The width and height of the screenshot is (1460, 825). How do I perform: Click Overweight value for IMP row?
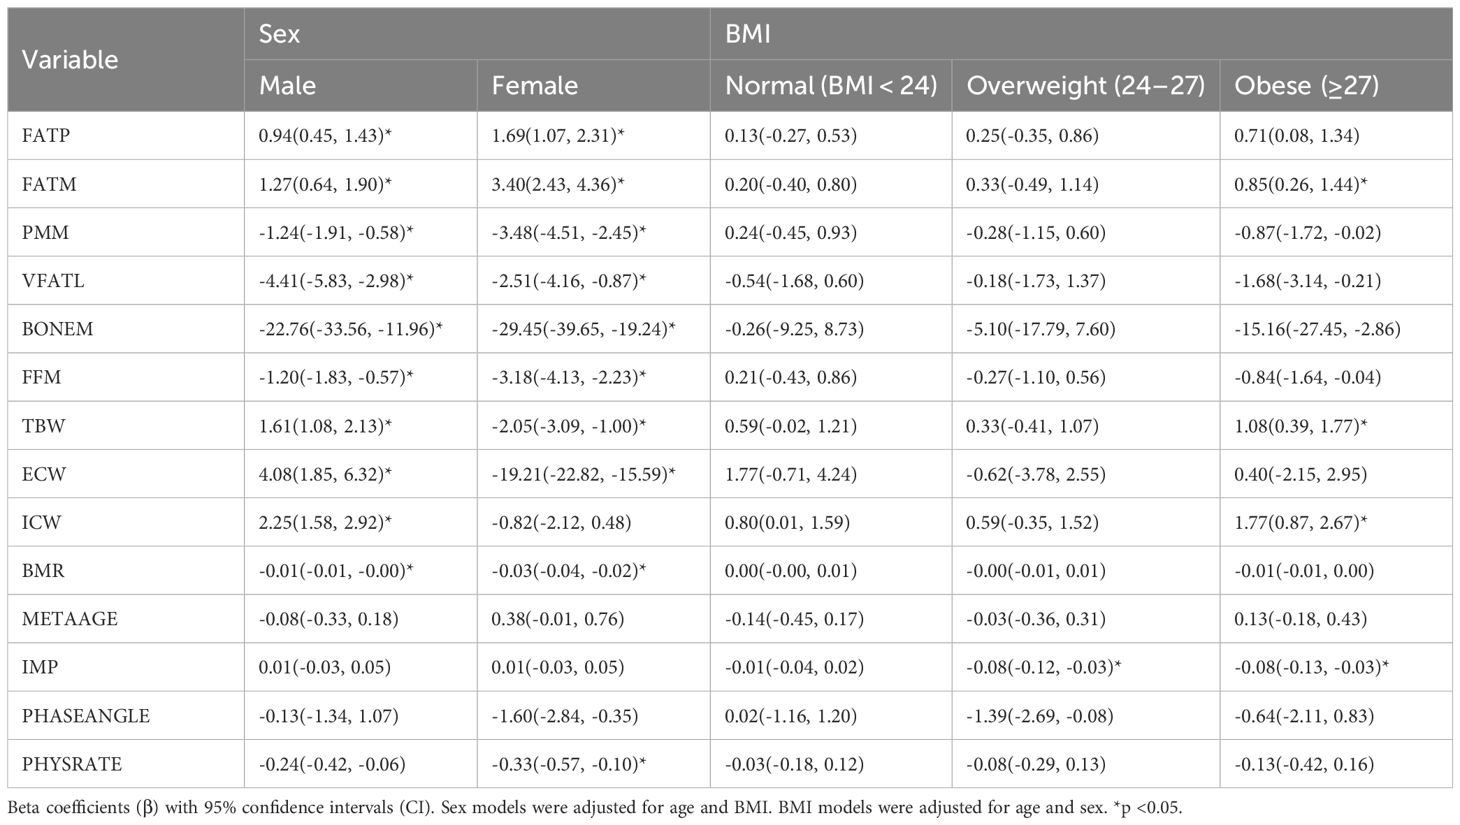(x=1043, y=667)
